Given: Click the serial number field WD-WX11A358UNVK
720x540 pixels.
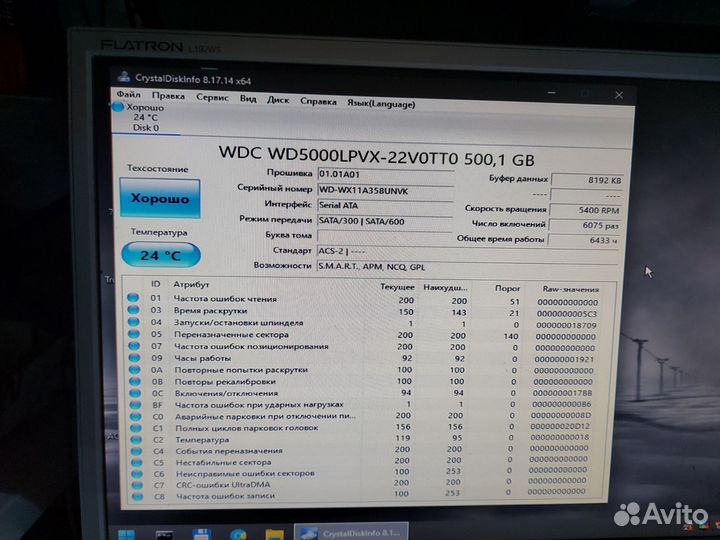Looking at the screenshot, I should click(x=386, y=190).
